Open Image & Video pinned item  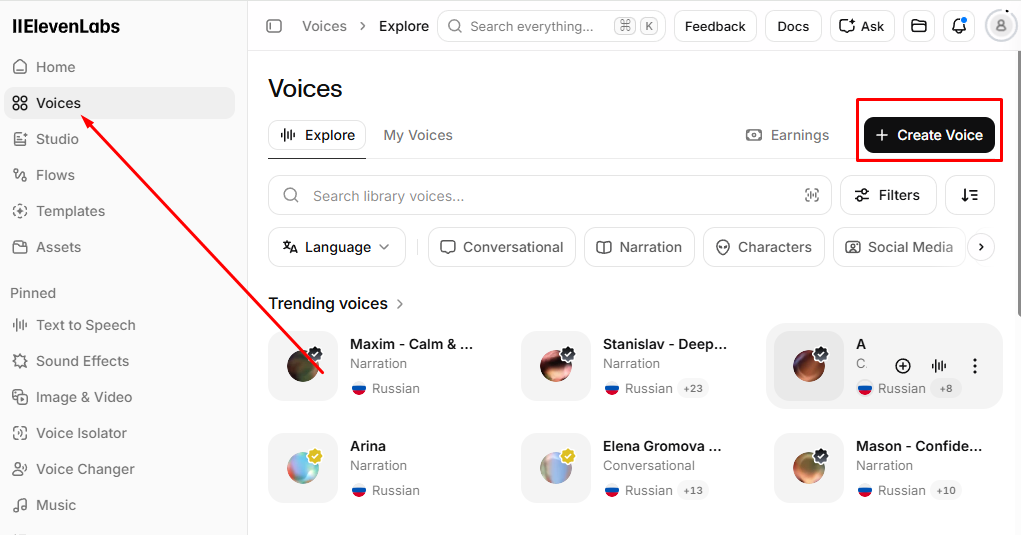click(119, 397)
